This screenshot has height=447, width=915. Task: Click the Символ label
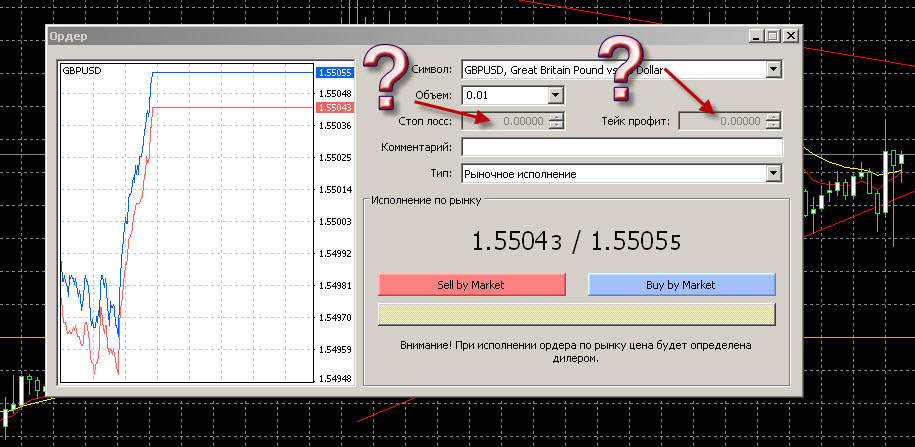[x=432, y=69]
